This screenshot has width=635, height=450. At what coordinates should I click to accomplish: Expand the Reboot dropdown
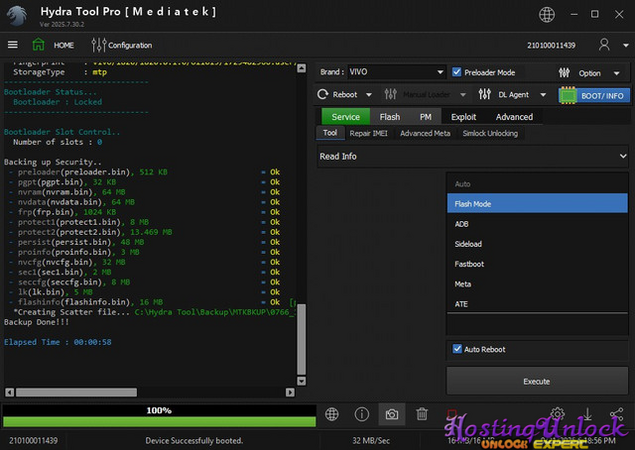[343, 95]
